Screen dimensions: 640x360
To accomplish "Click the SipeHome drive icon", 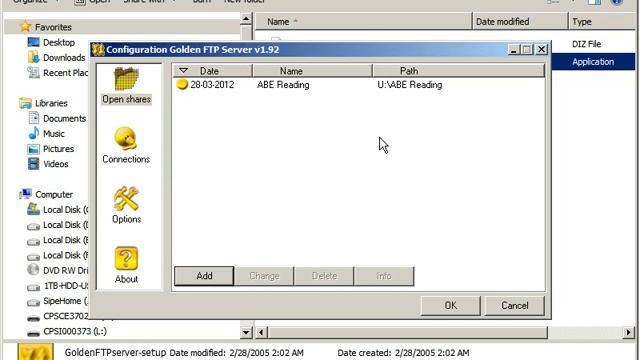I will [33, 302].
